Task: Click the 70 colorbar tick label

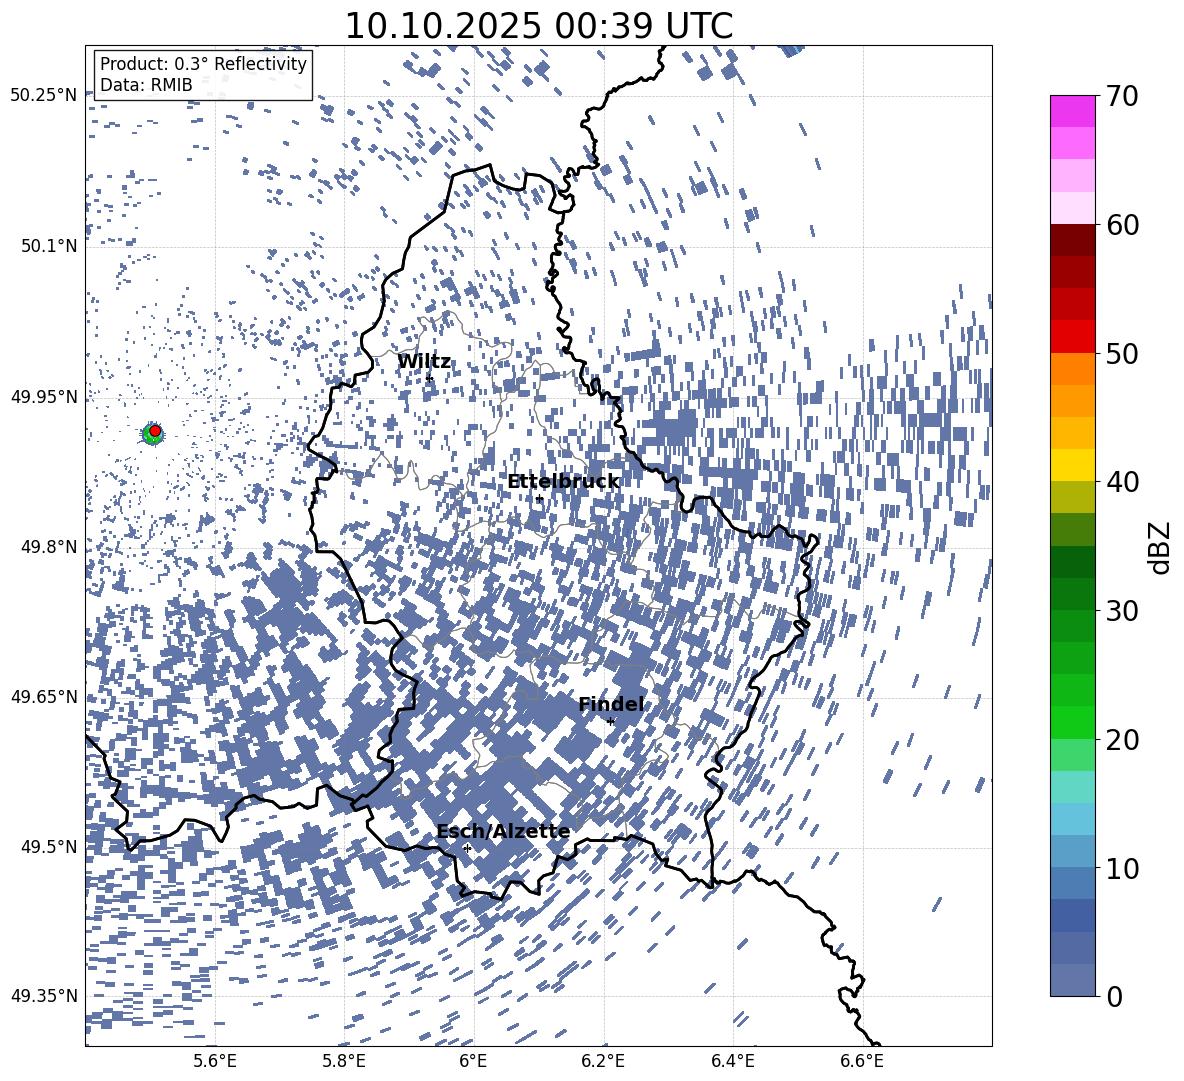Action: (x=1122, y=97)
